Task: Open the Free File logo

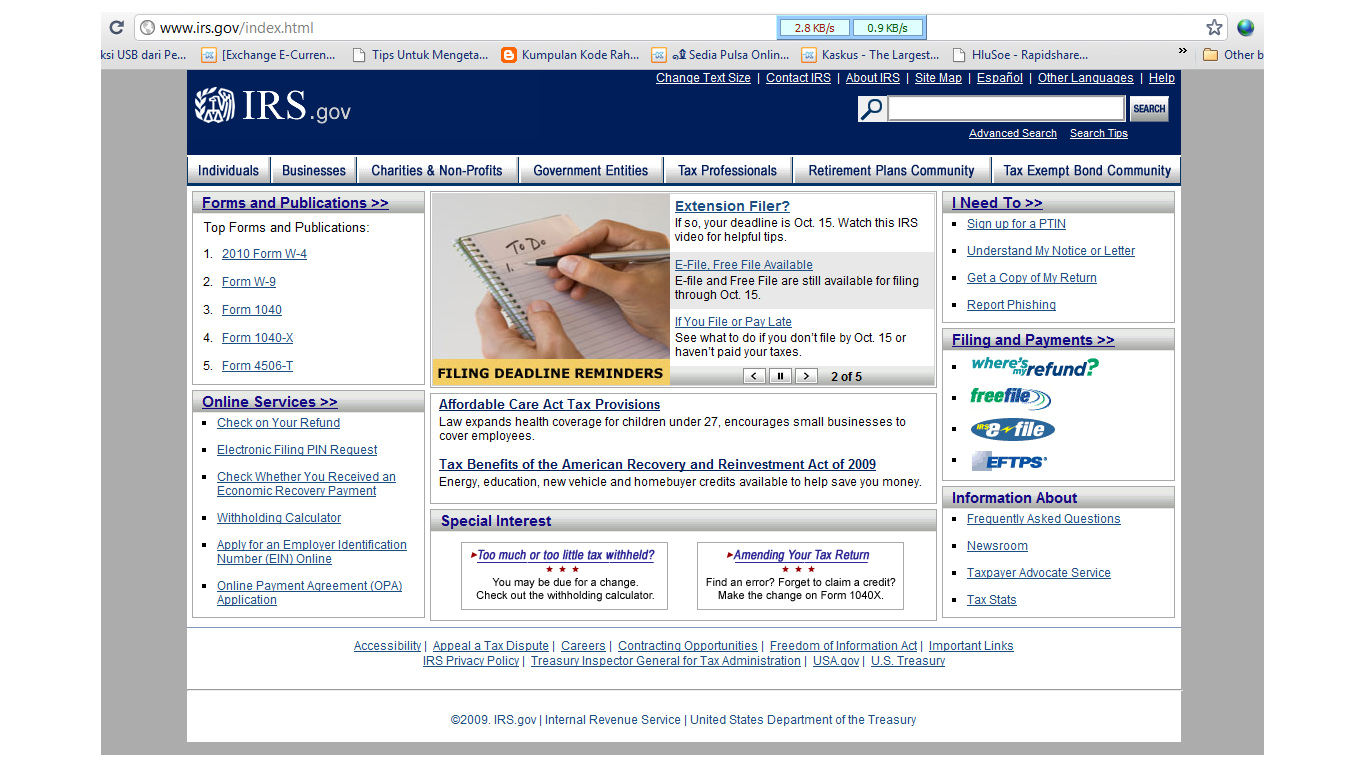Action: point(1010,398)
